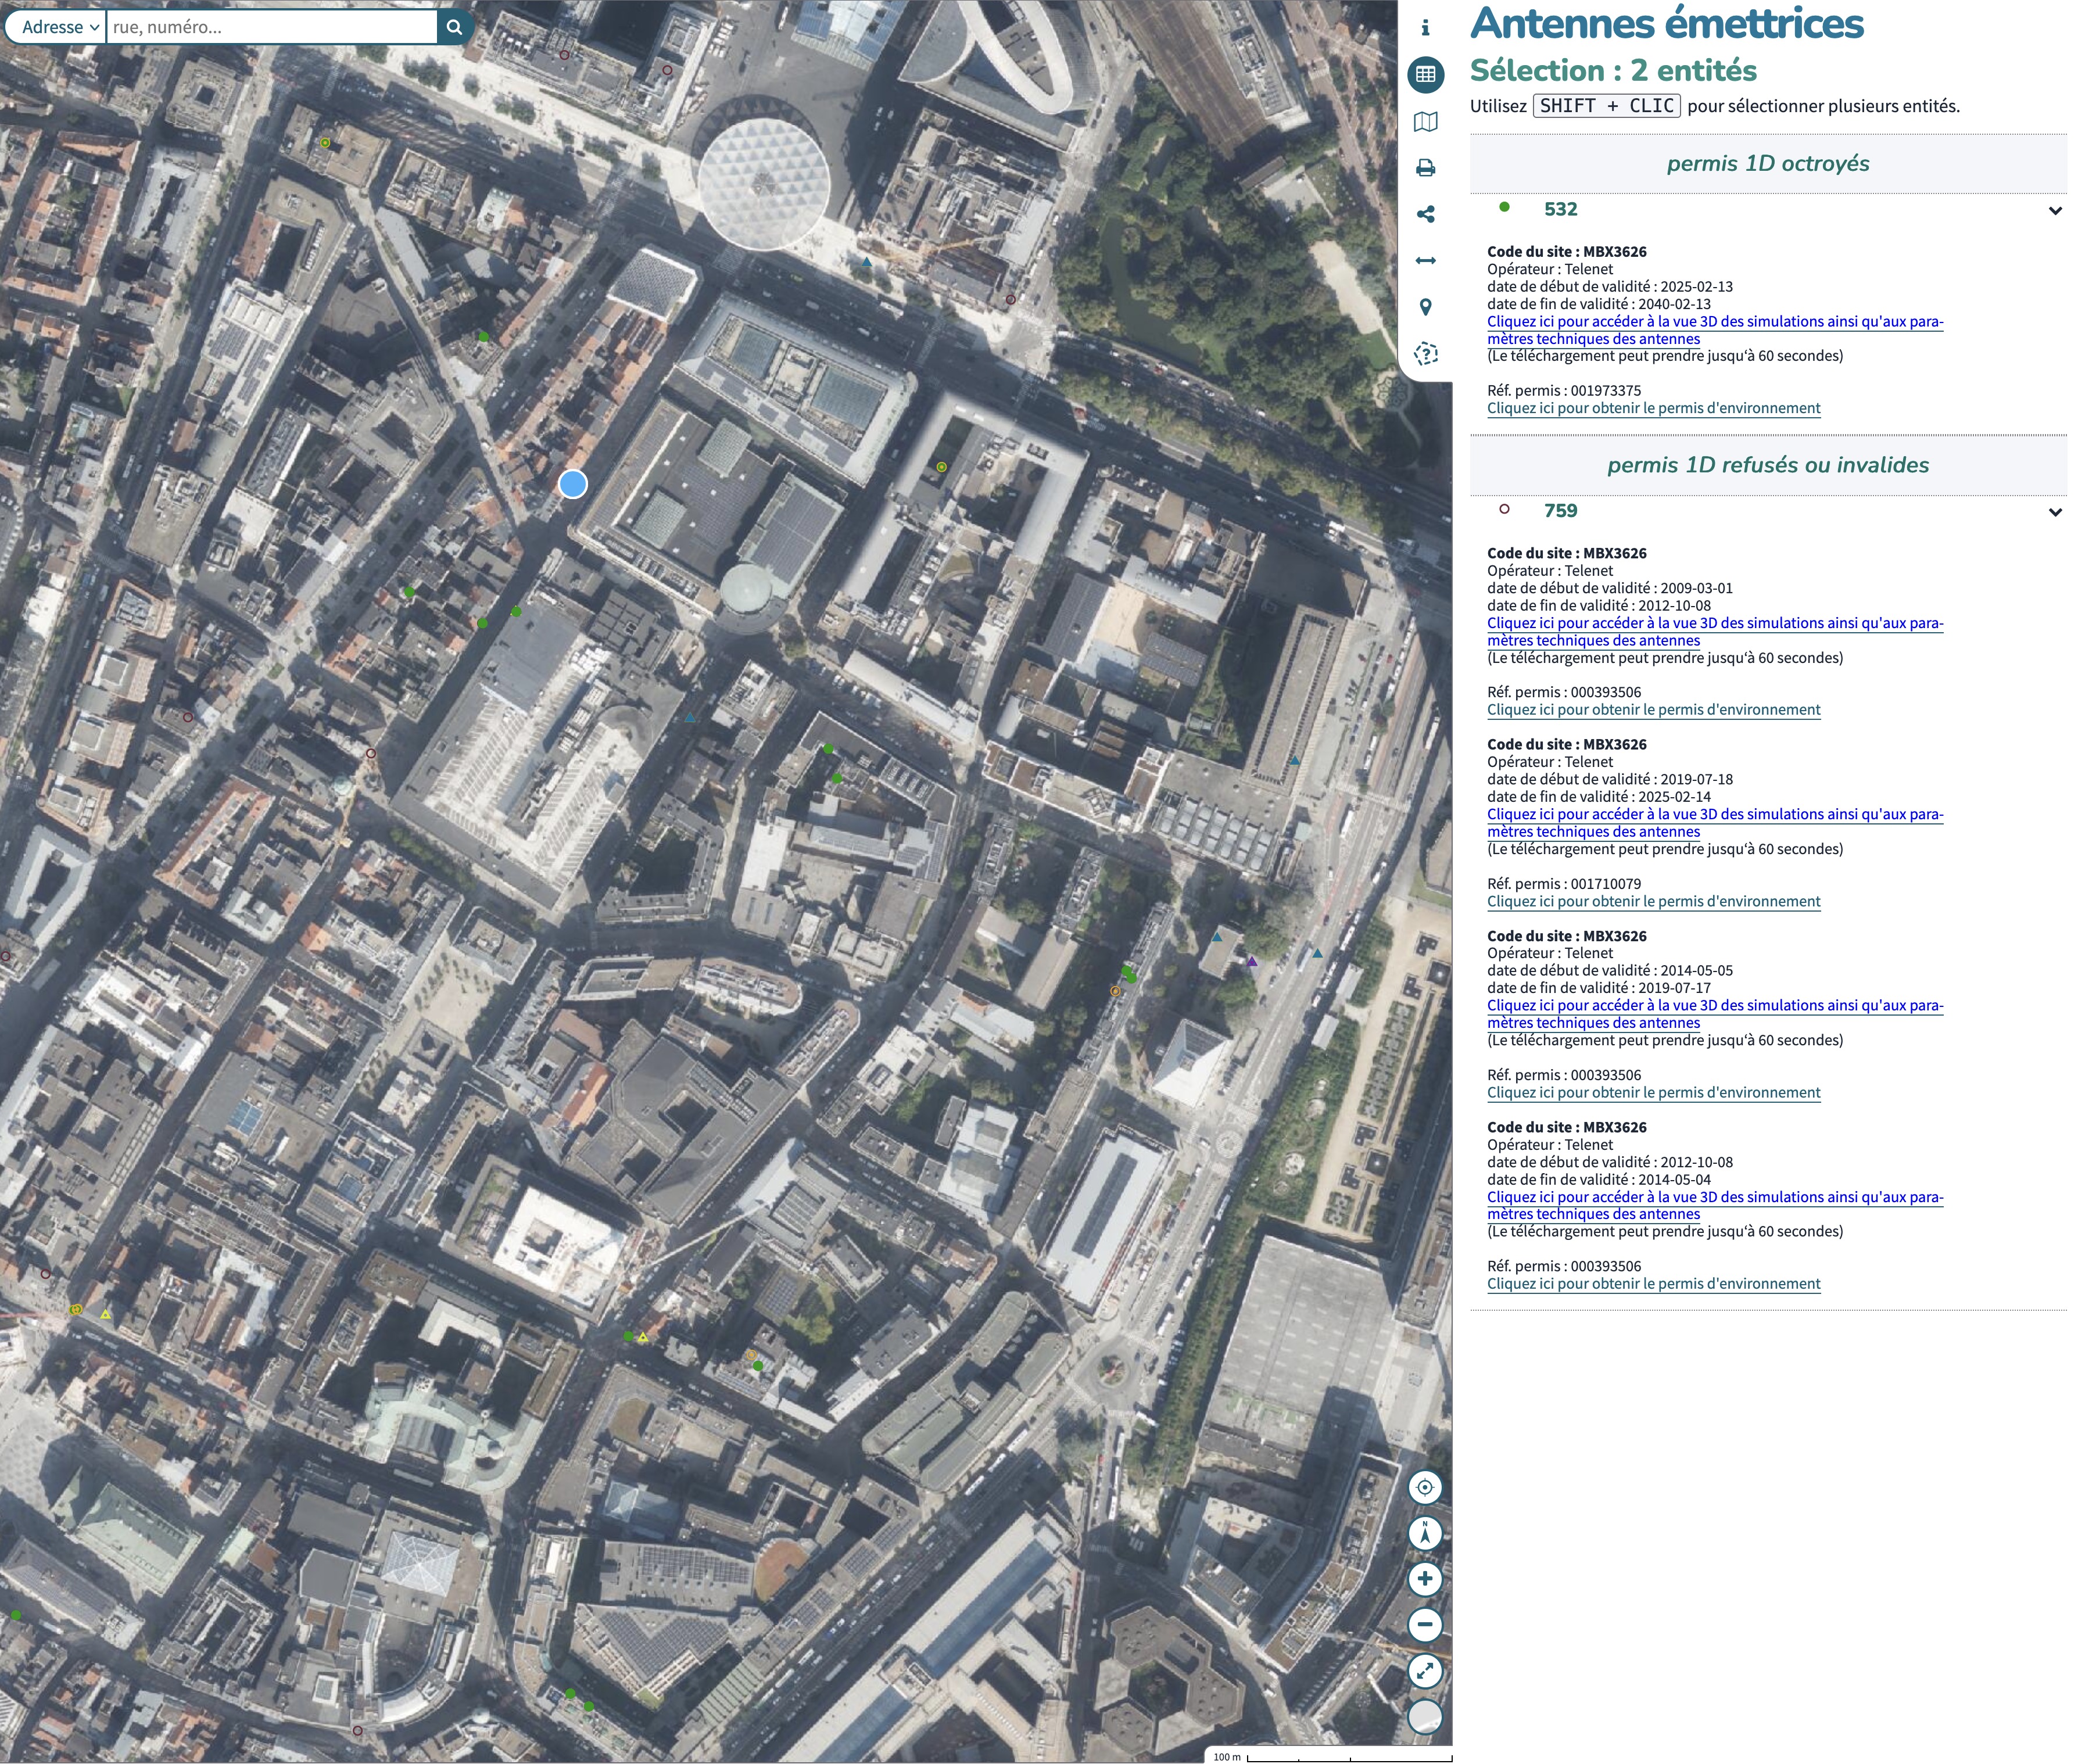Zoom in with the plus button
Screen dimensions: 2078x1764
pos(1424,1579)
